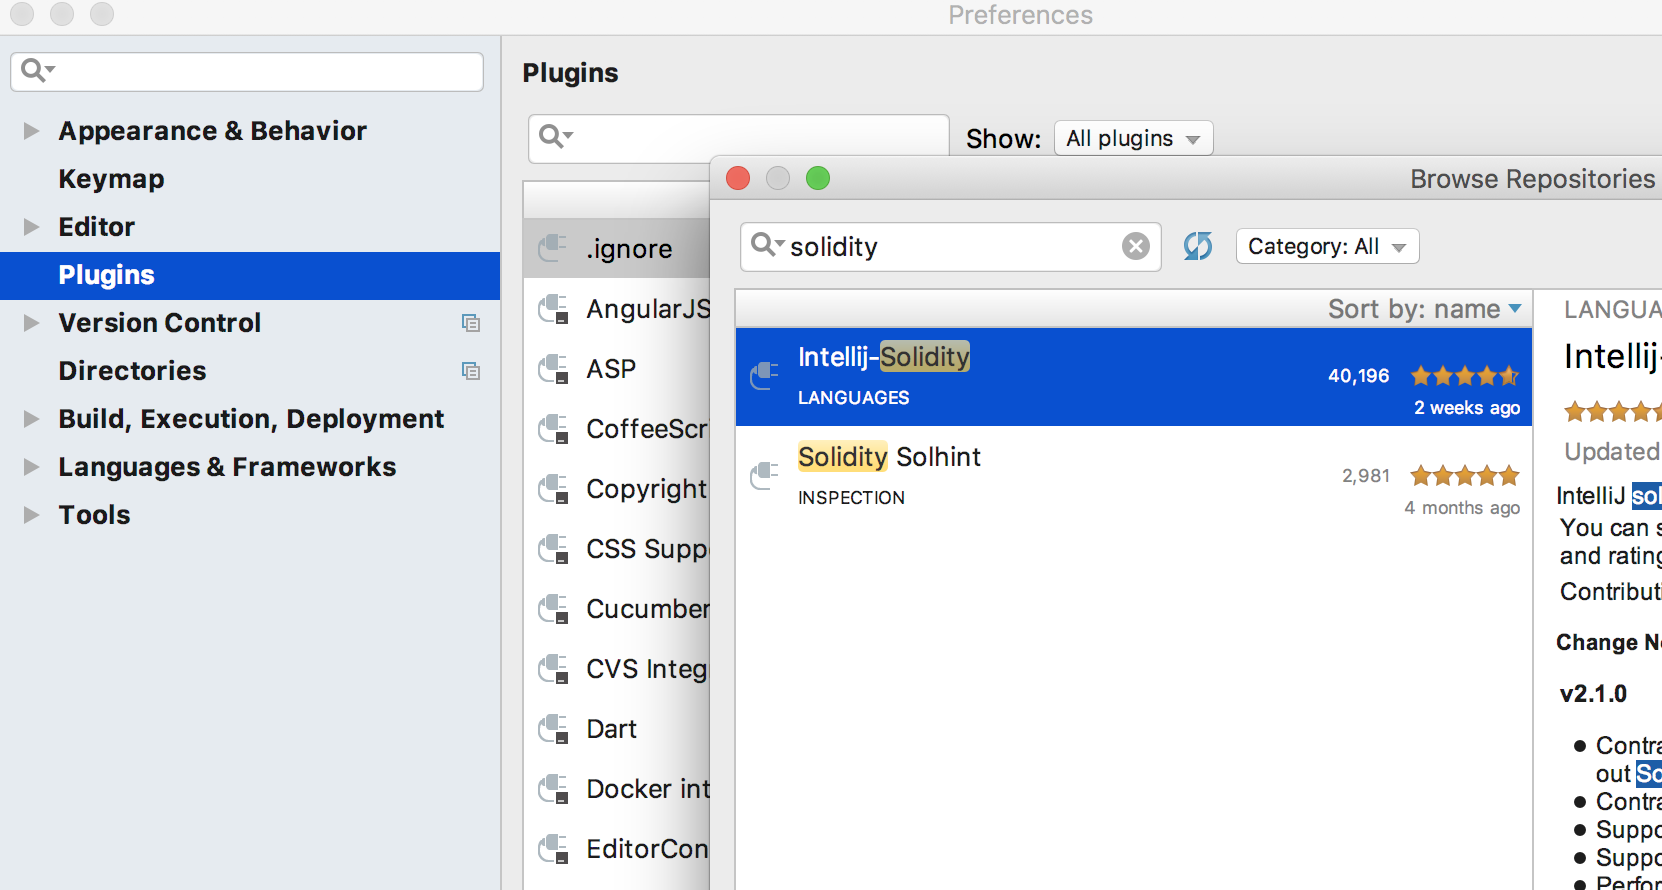Click the star rating of Solidity Solhint
Image resolution: width=1662 pixels, height=890 pixels.
pos(1465,476)
